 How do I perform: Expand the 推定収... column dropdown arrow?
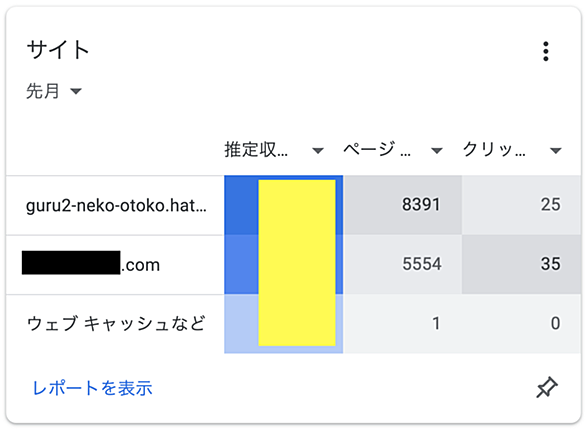coord(318,151)
